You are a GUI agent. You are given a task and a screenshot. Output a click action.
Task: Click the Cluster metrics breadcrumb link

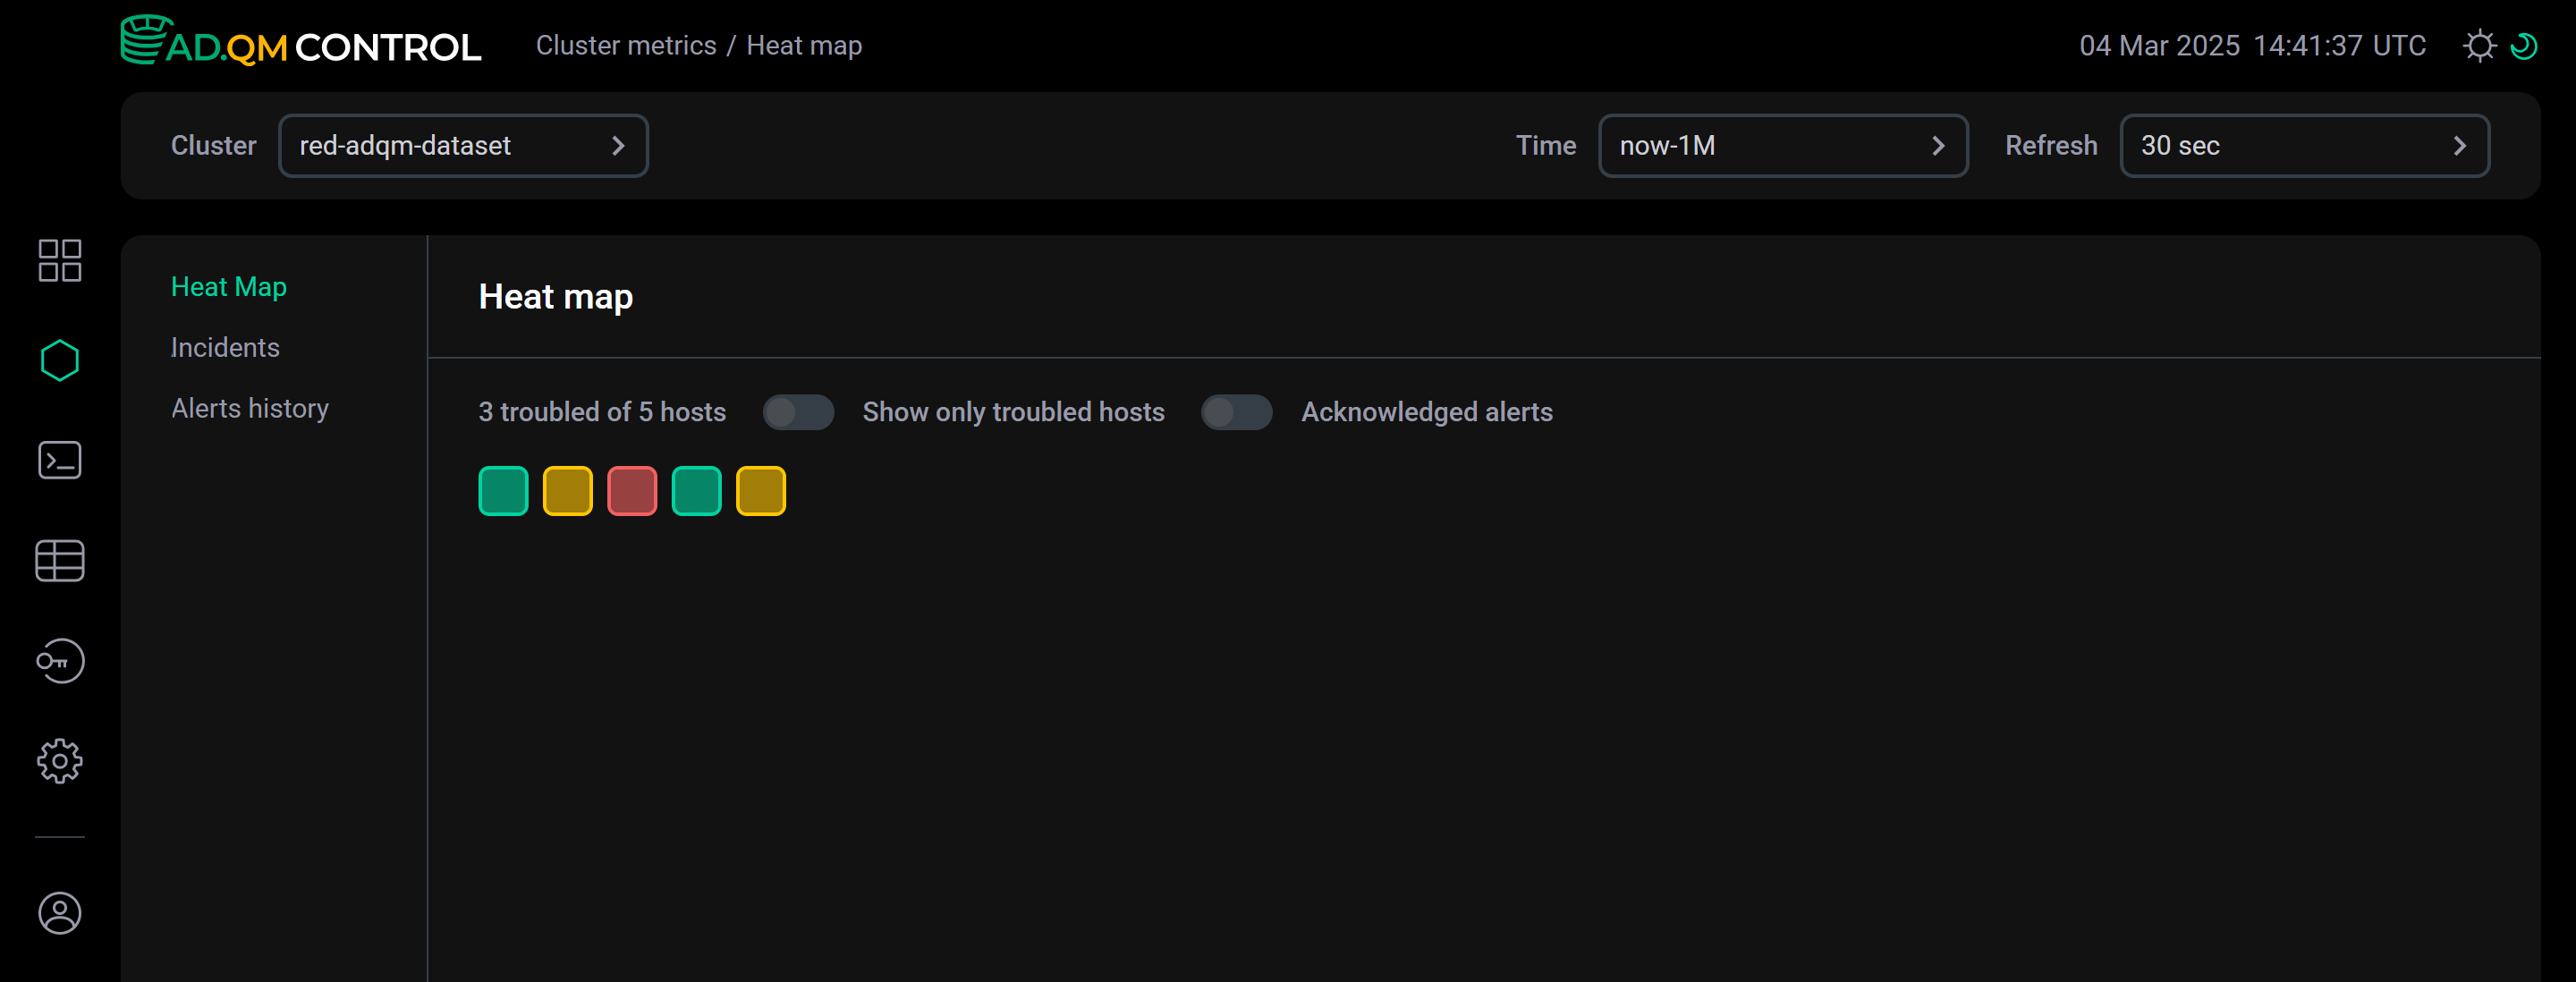[625, 45]
